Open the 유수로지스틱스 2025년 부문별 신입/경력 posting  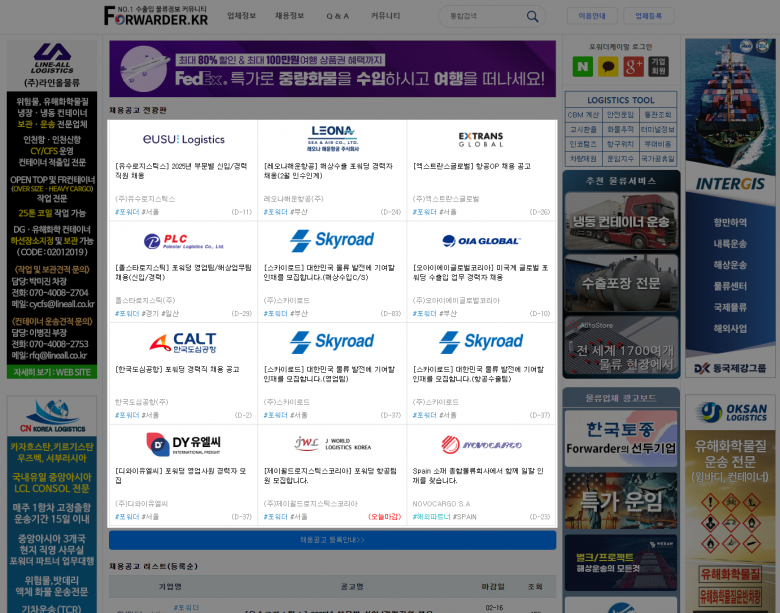pyautogui.click(x=181, y=171)
